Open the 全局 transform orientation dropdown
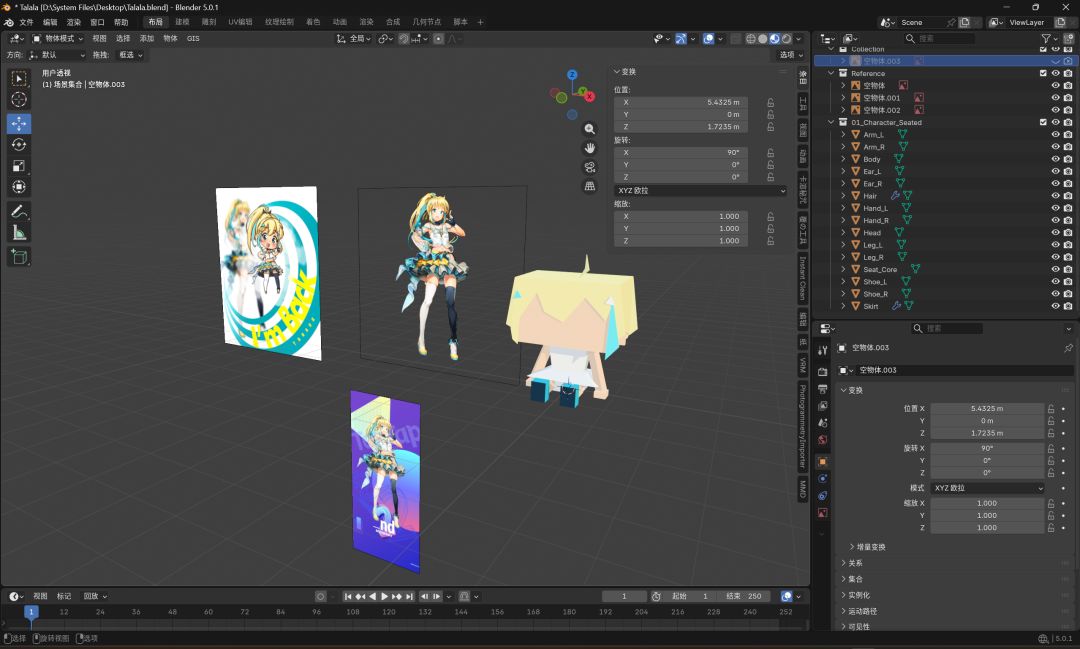 pos(353,39)
